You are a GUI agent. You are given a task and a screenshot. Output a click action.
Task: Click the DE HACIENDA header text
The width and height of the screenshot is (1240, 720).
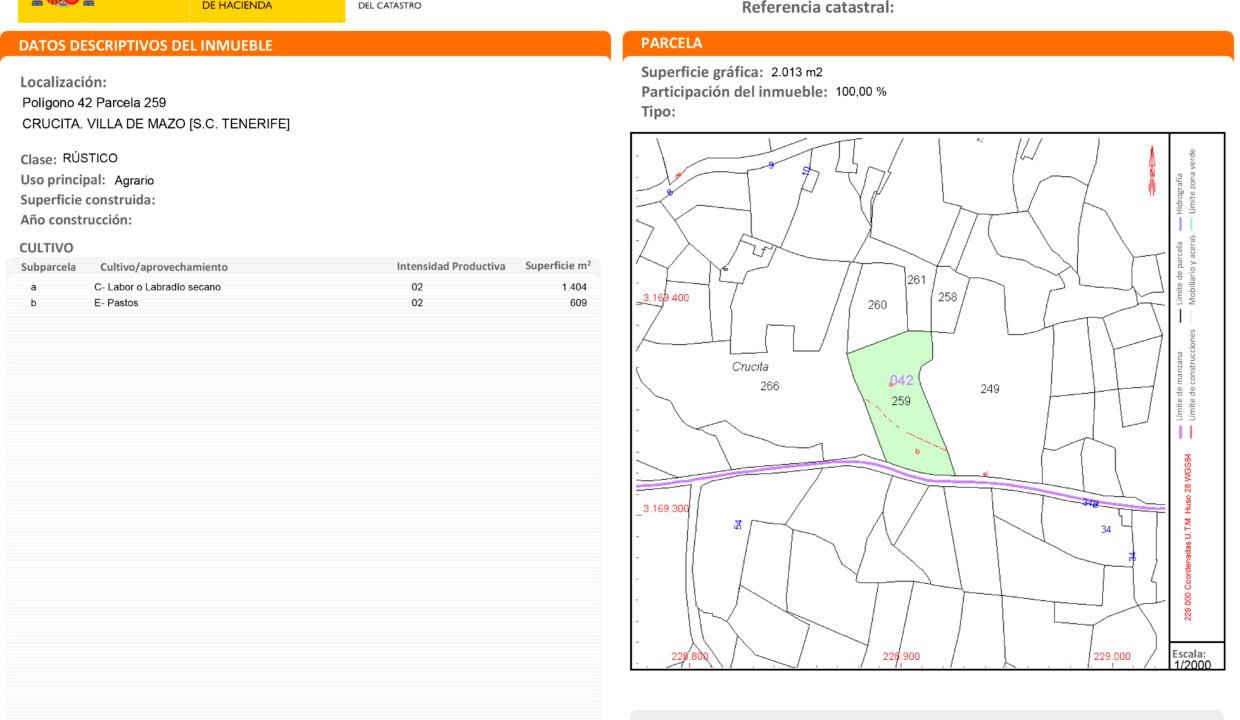click(237, 5)
